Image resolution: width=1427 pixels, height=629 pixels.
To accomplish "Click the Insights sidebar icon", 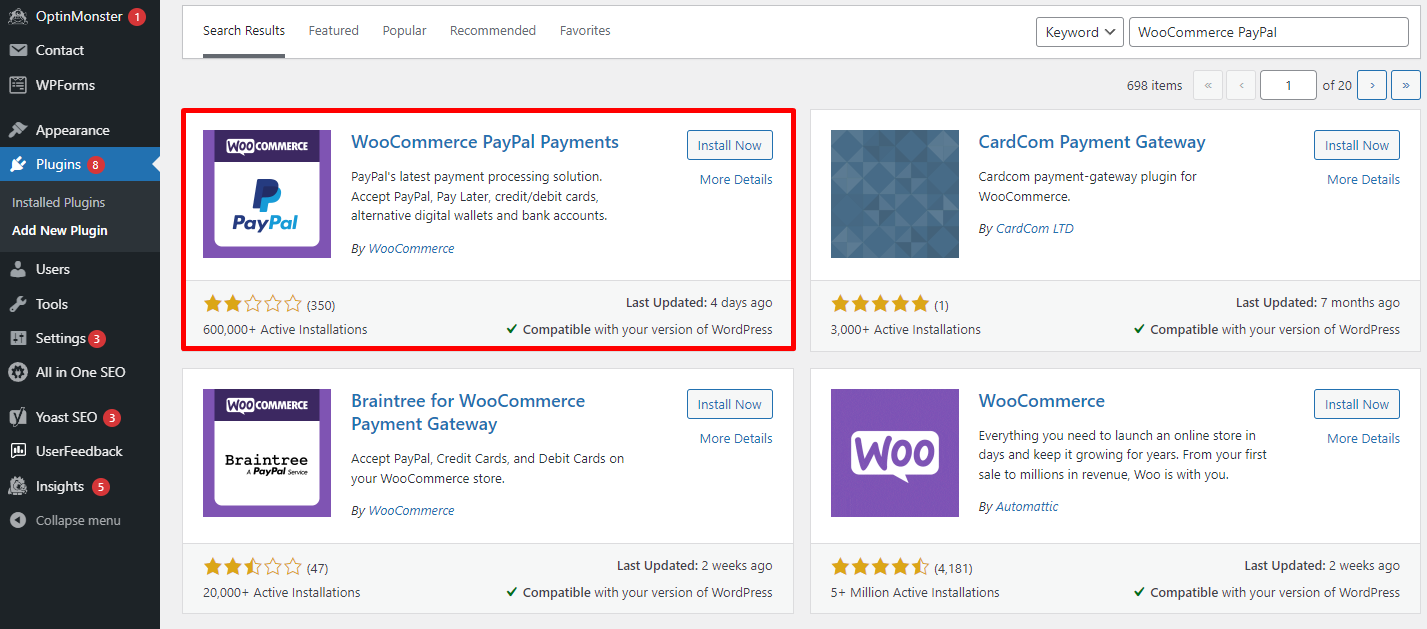I will tap(18, 486).
